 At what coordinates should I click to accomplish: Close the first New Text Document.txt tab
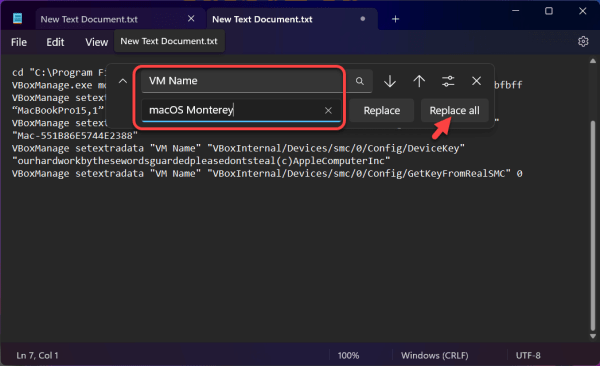(x=191, y=18)
